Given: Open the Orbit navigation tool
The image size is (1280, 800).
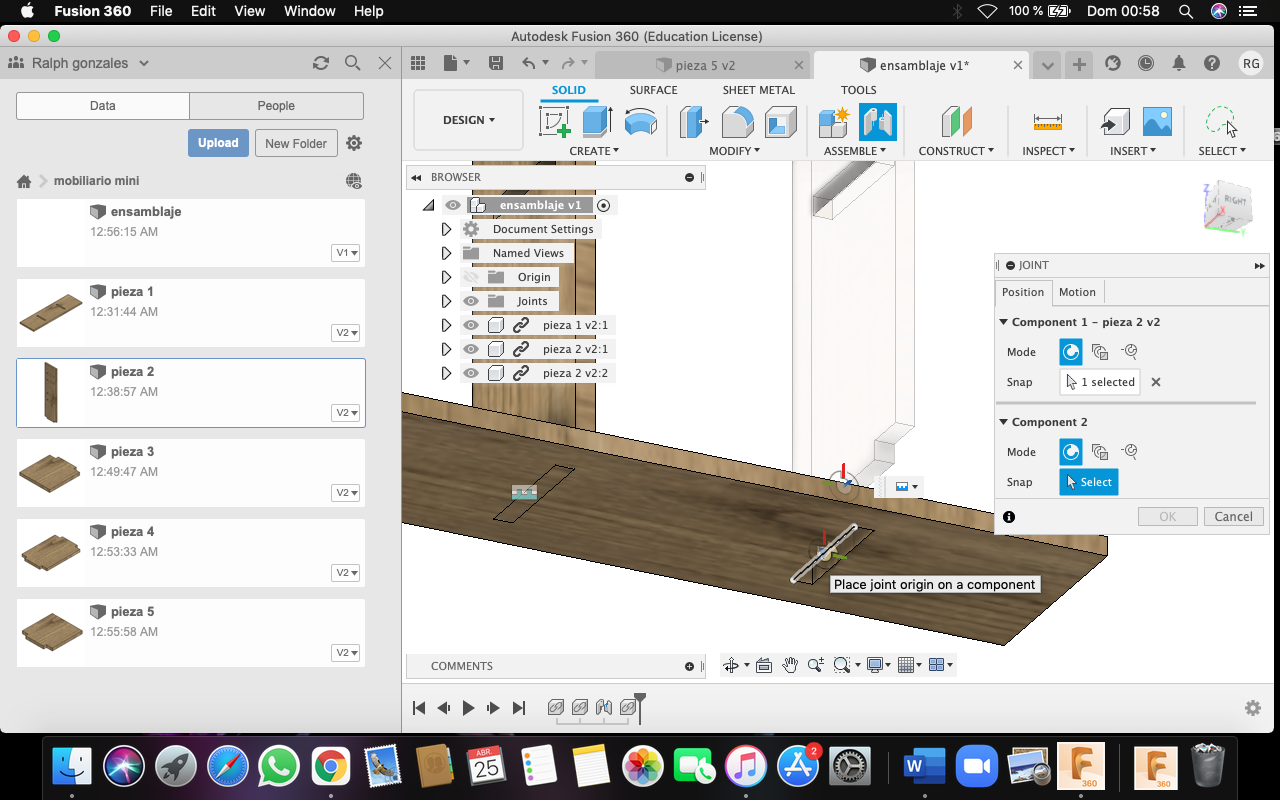Looking at the screenshot, I should click(x=731, y=665).
